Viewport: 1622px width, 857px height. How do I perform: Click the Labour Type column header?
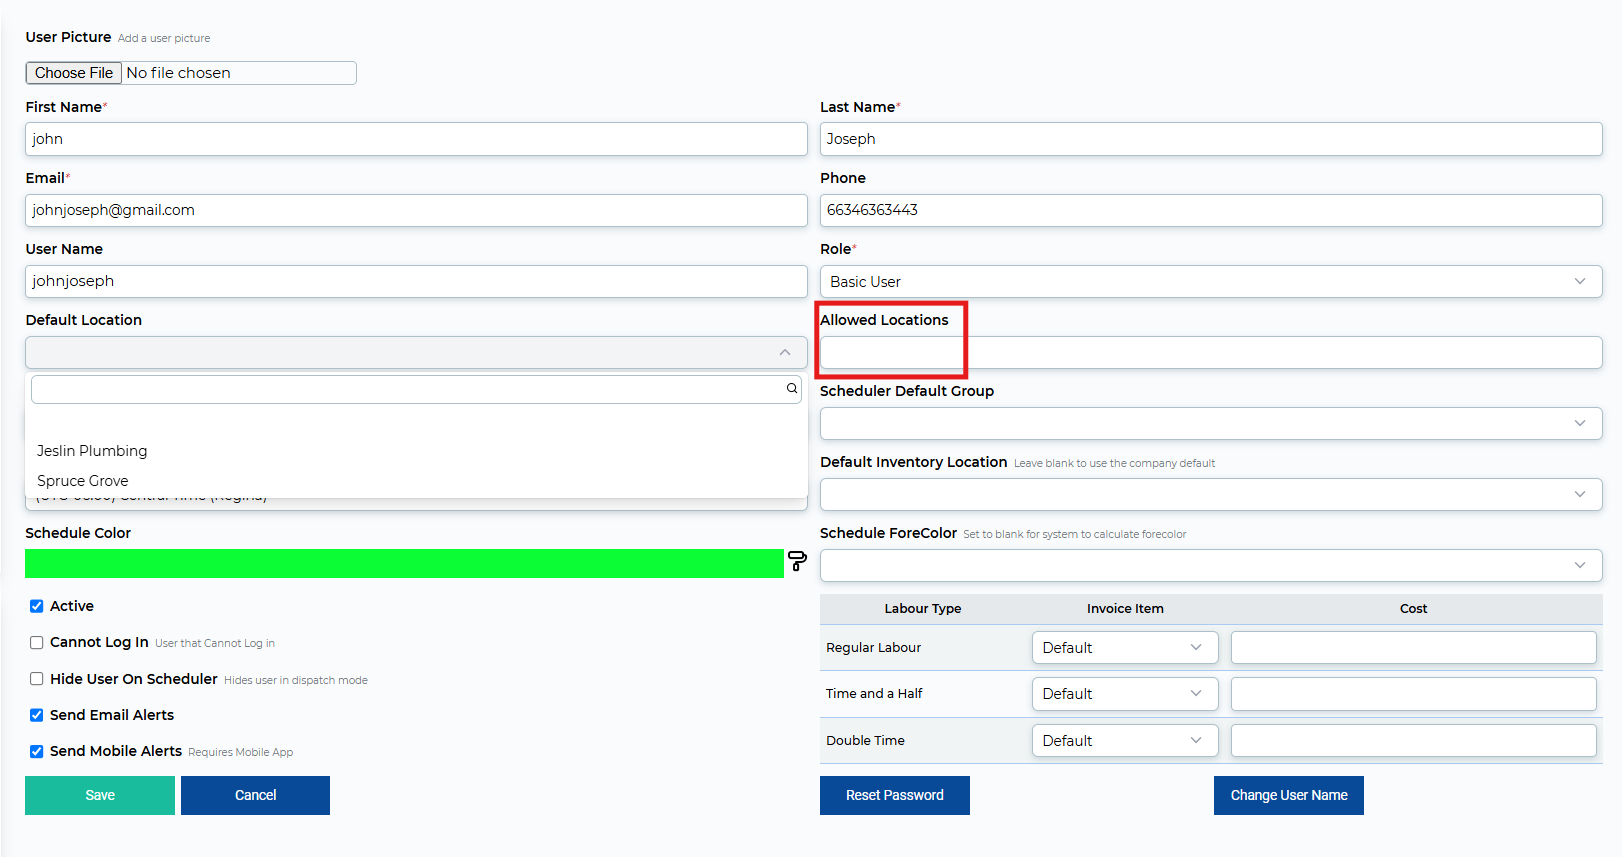(923, 608)
